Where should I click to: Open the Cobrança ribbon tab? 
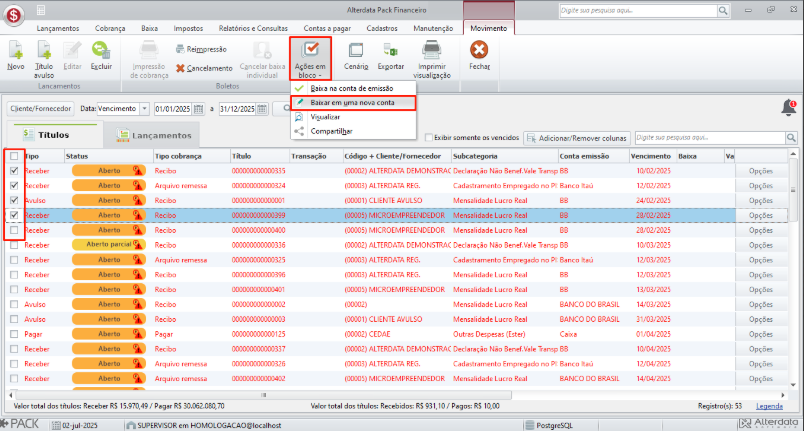click(x=110, y=28)
